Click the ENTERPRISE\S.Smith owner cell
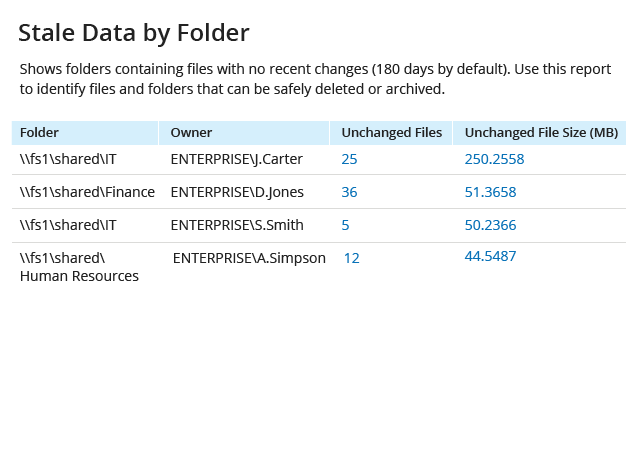 (237, 226)
